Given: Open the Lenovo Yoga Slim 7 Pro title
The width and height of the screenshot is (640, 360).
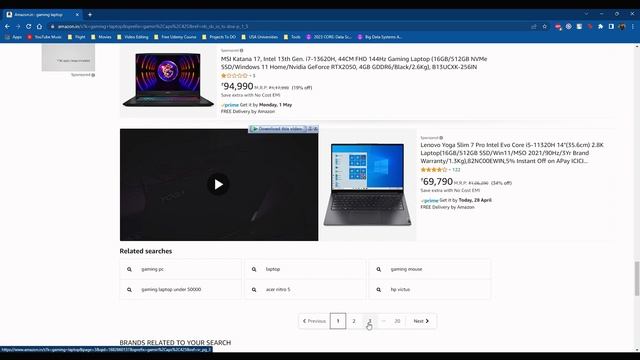Looking at the screenshot, I should click(x=512, y=153).
